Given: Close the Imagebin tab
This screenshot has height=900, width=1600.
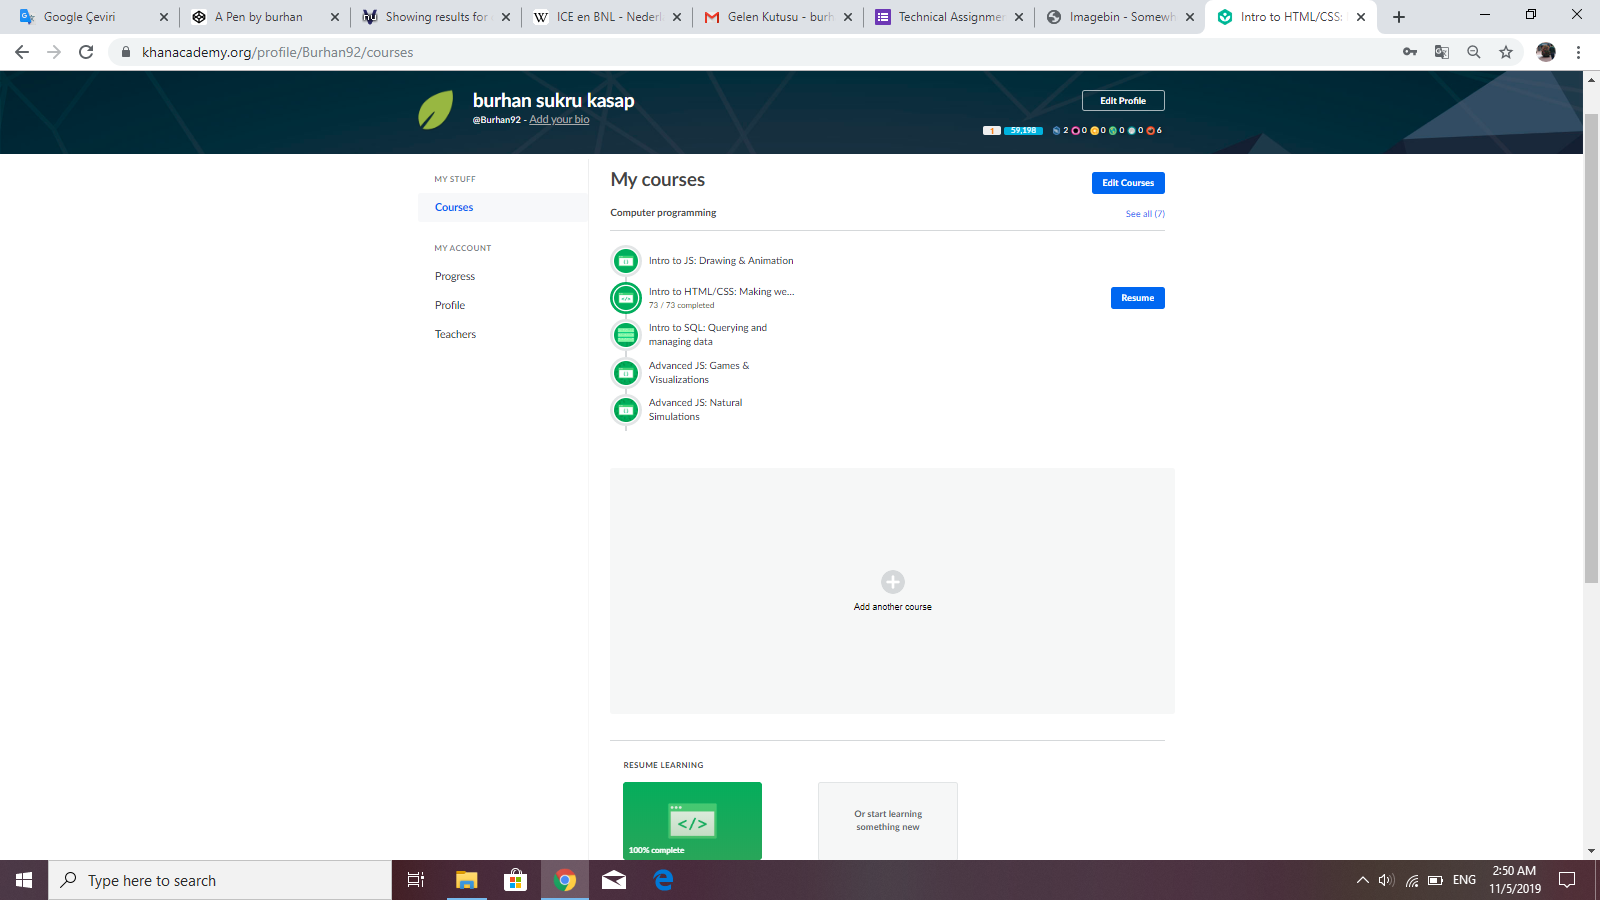Looking at the screenshot, I should [1190, 17].
